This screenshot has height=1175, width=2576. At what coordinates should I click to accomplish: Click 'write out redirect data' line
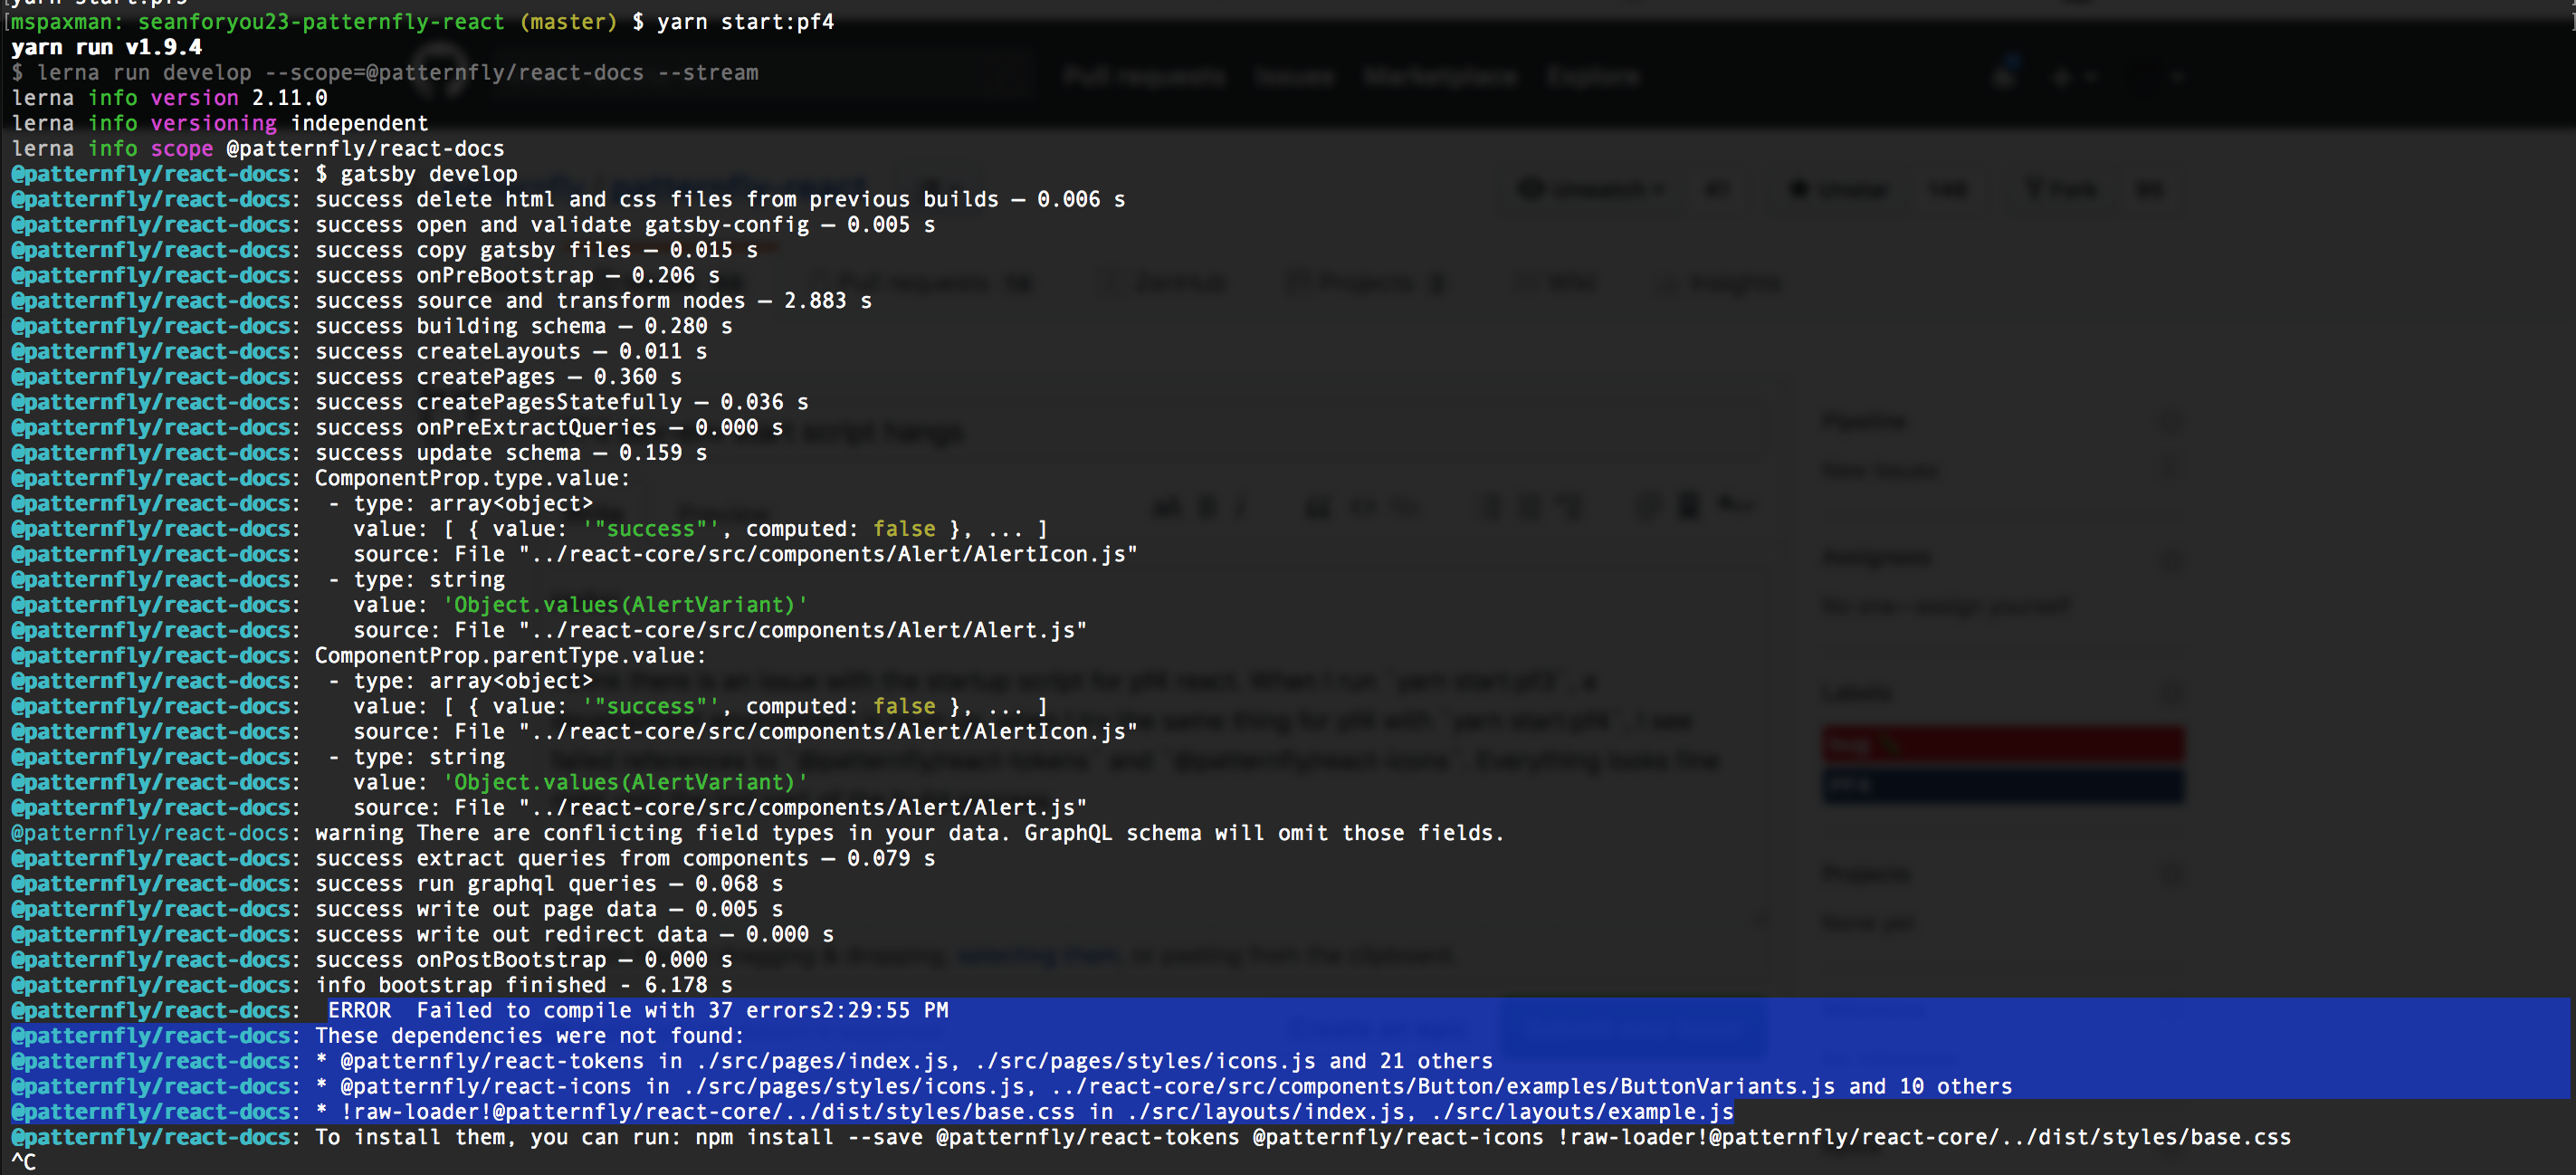[x=423, y=935]
